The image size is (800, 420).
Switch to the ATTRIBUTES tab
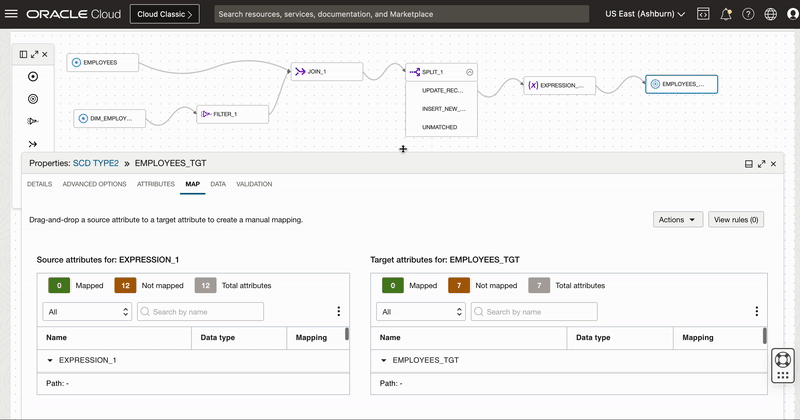tap(156, 184)
